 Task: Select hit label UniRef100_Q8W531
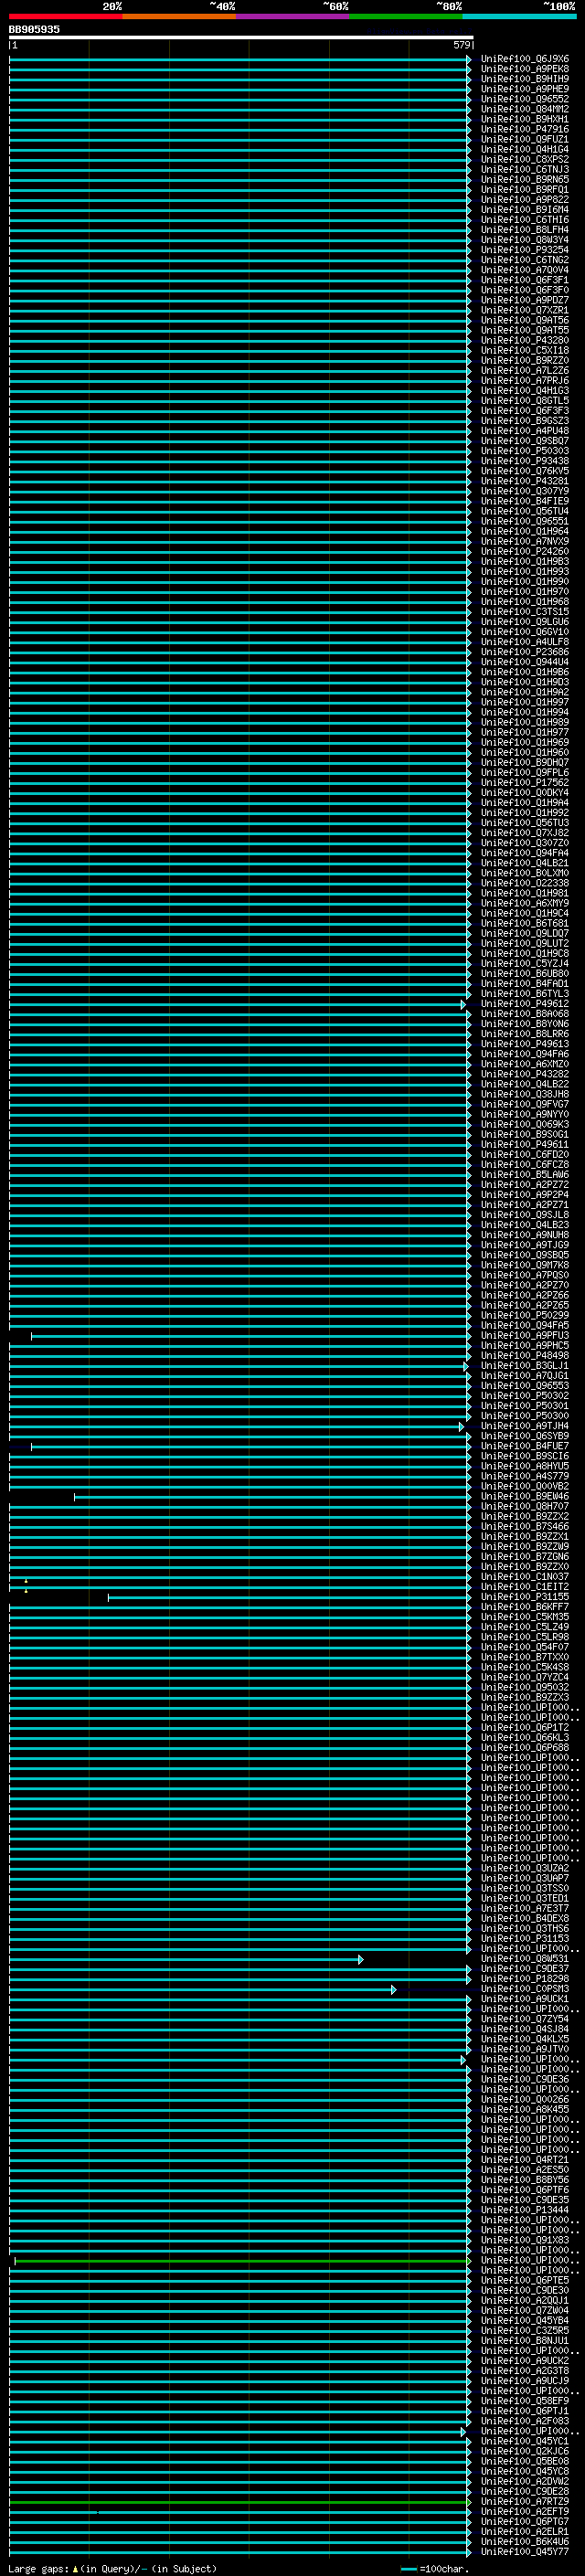point(525,1958)
